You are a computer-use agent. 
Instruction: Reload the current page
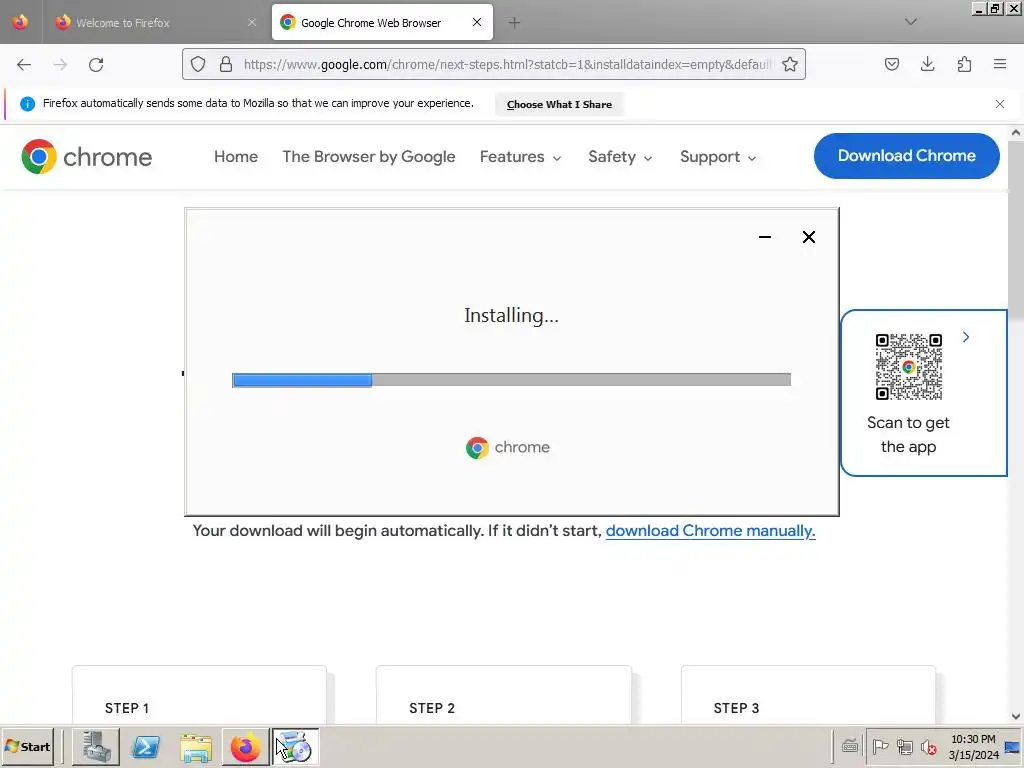[96, 65]
